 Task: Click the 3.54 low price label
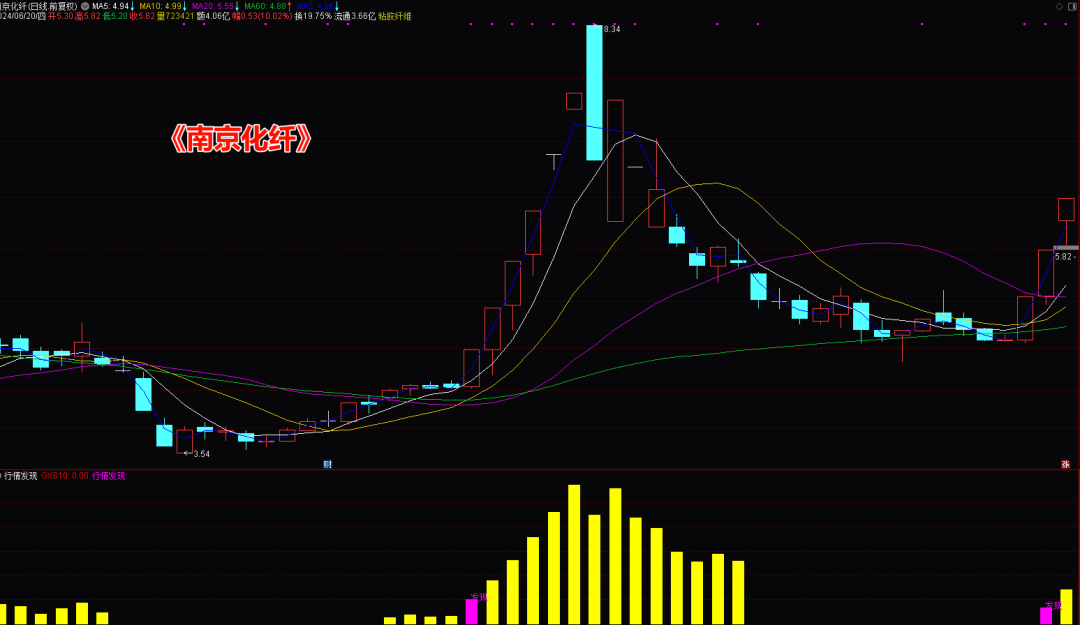tap(201, 453)
